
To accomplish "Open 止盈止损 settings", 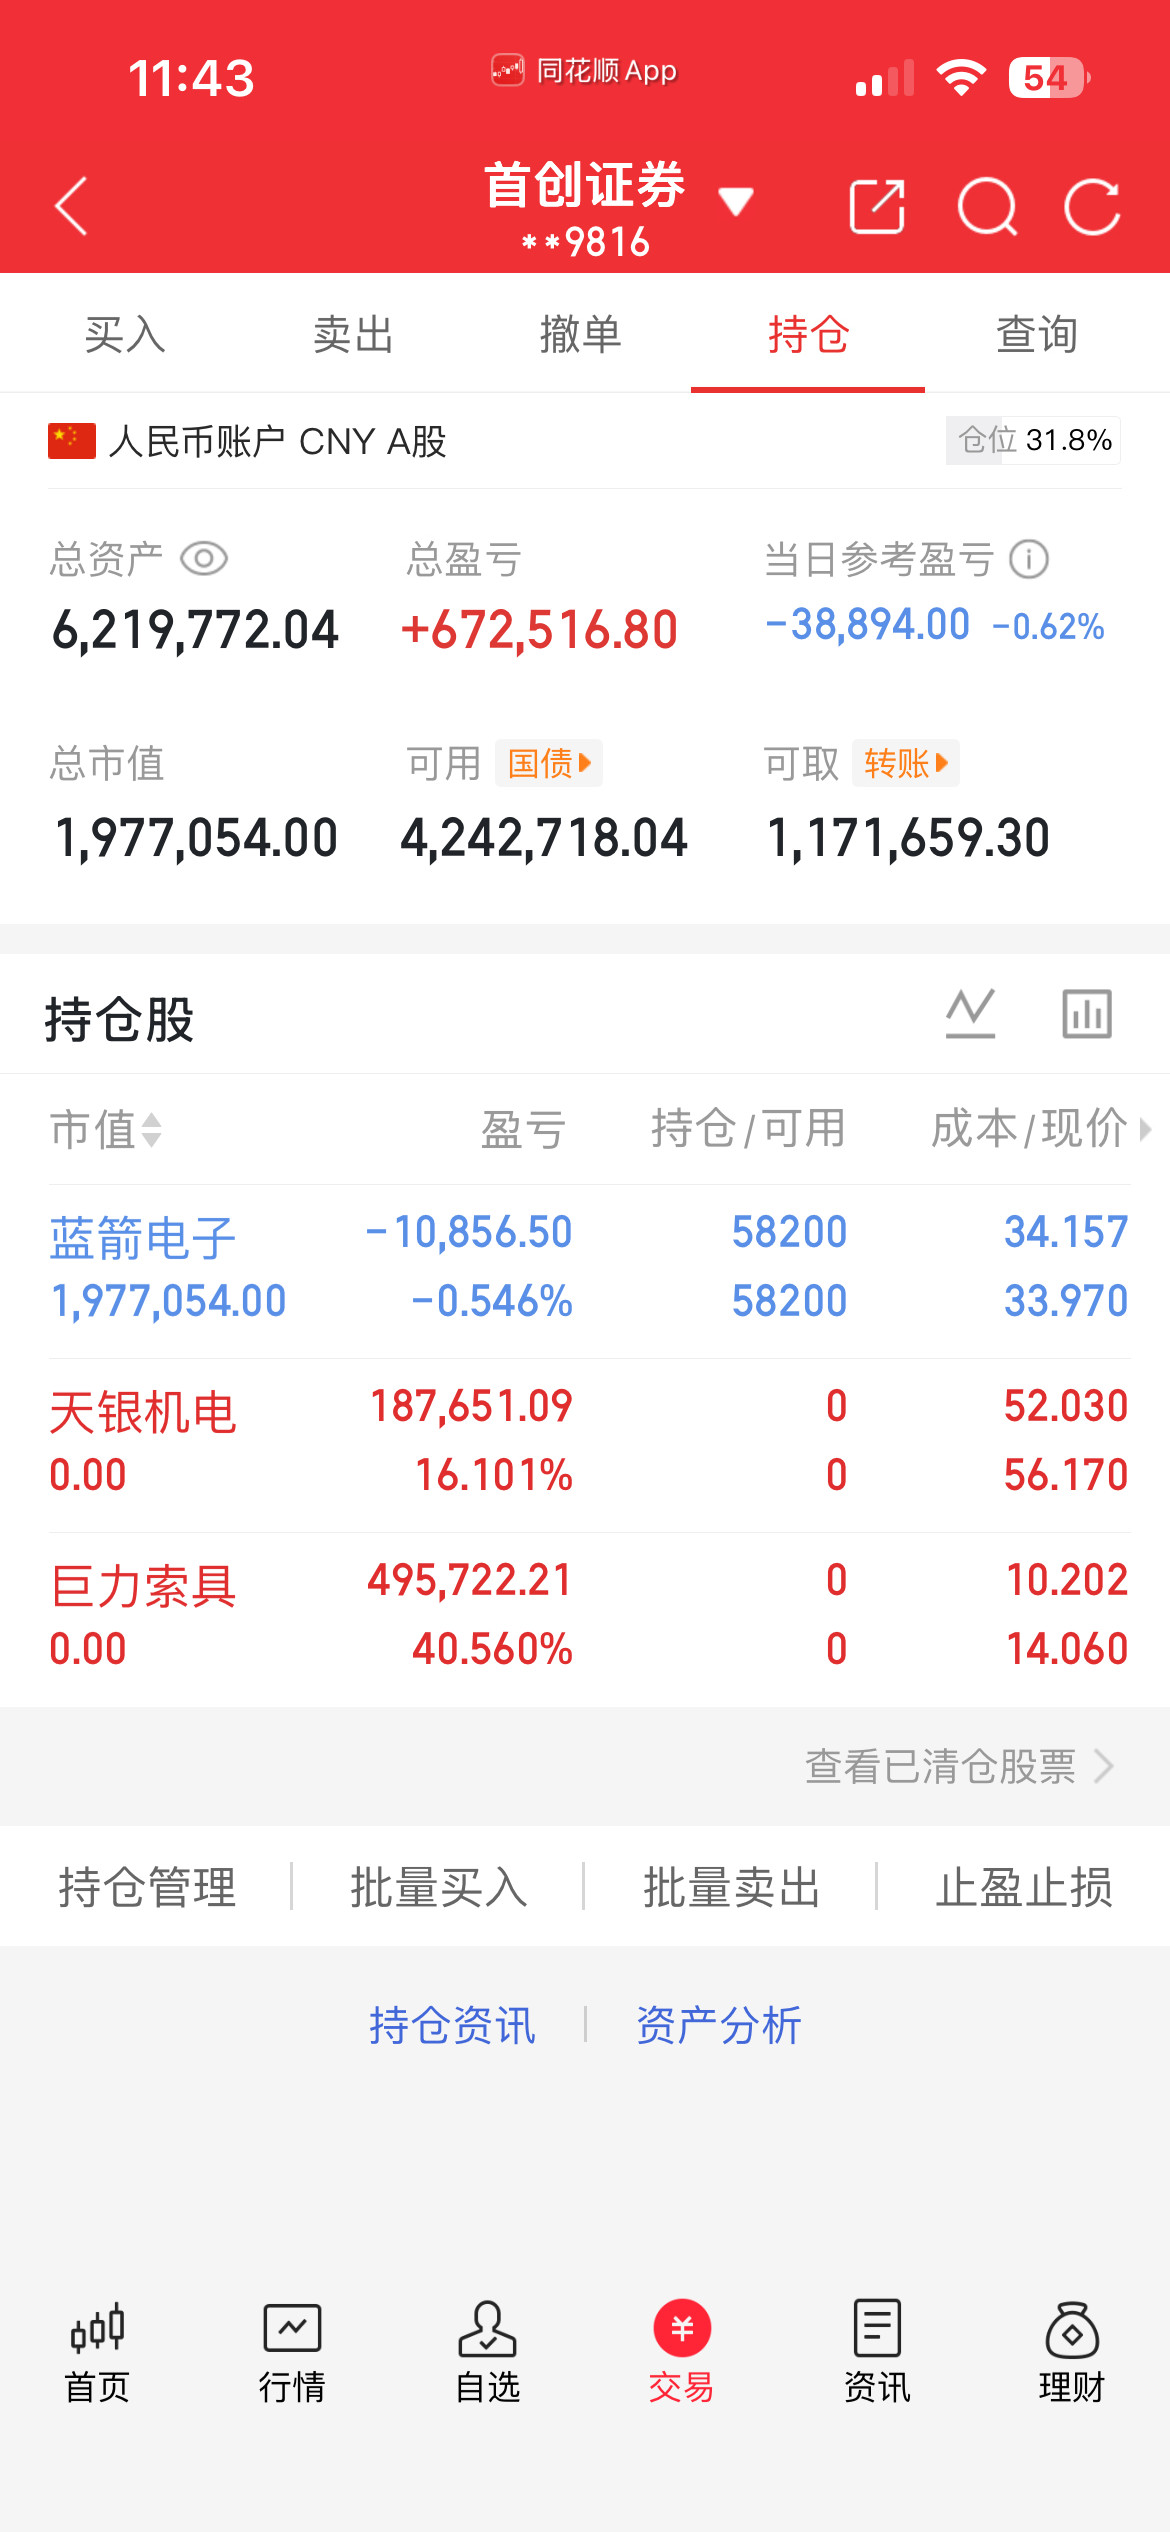I will coord(1024,1887).
